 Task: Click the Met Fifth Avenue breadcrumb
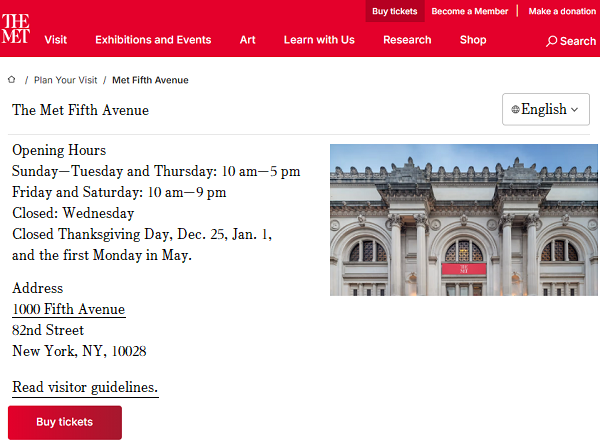[150, 80]
